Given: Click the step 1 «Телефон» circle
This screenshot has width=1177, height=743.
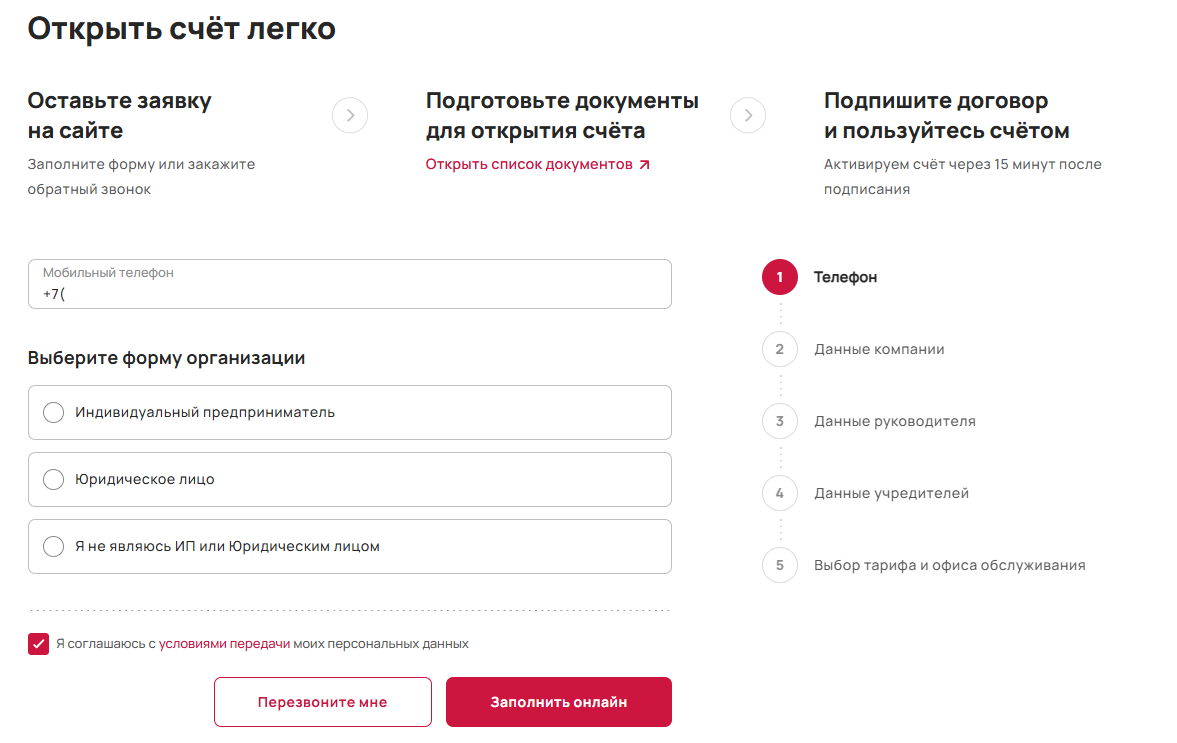Looking at the screenshot, I should click(x=780, y=277).
